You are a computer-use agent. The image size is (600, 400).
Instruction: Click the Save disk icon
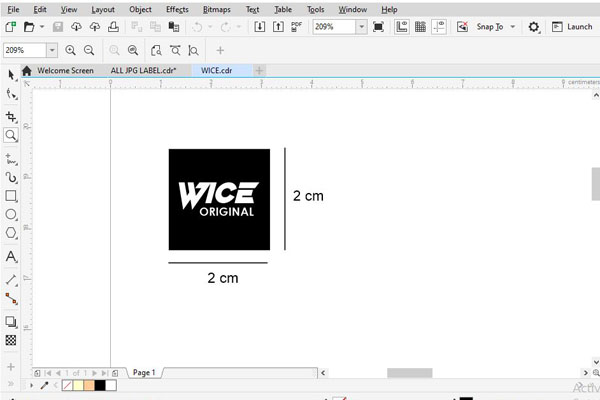58,27
